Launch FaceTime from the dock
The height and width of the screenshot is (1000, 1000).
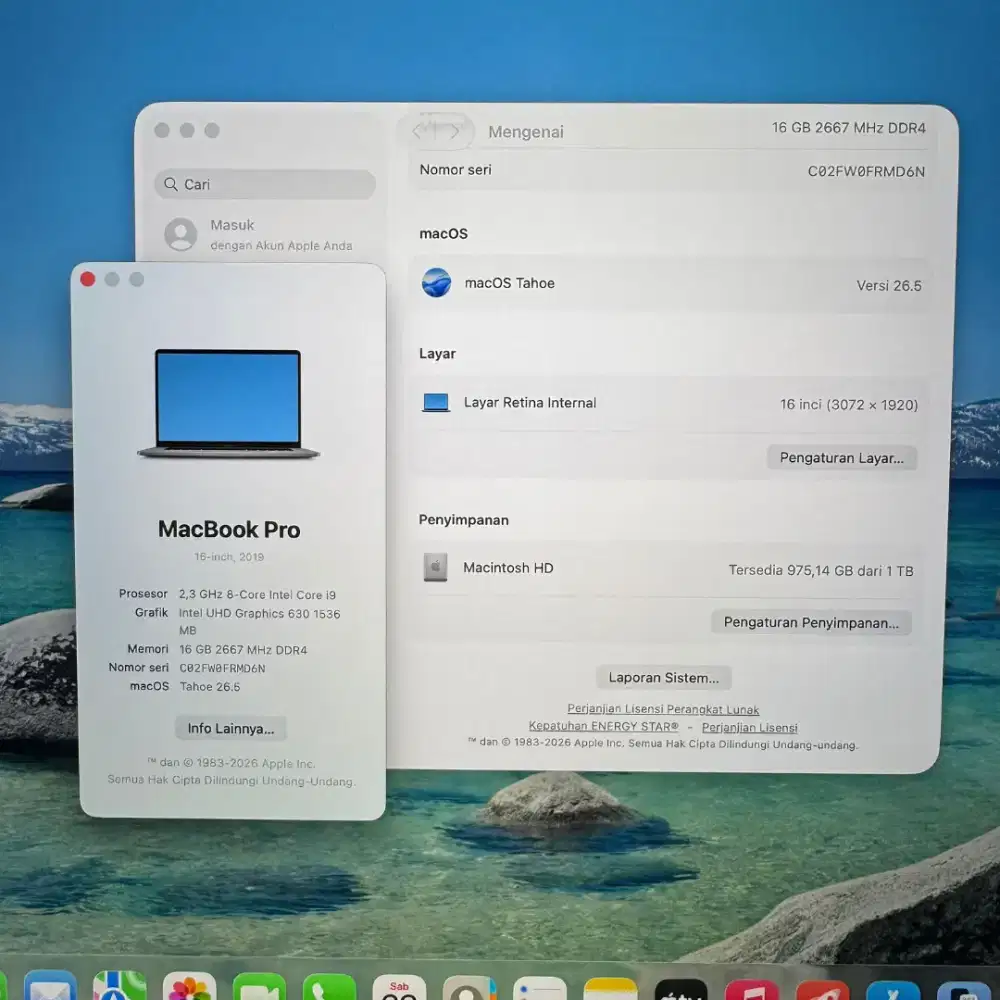tap(259, 987)
